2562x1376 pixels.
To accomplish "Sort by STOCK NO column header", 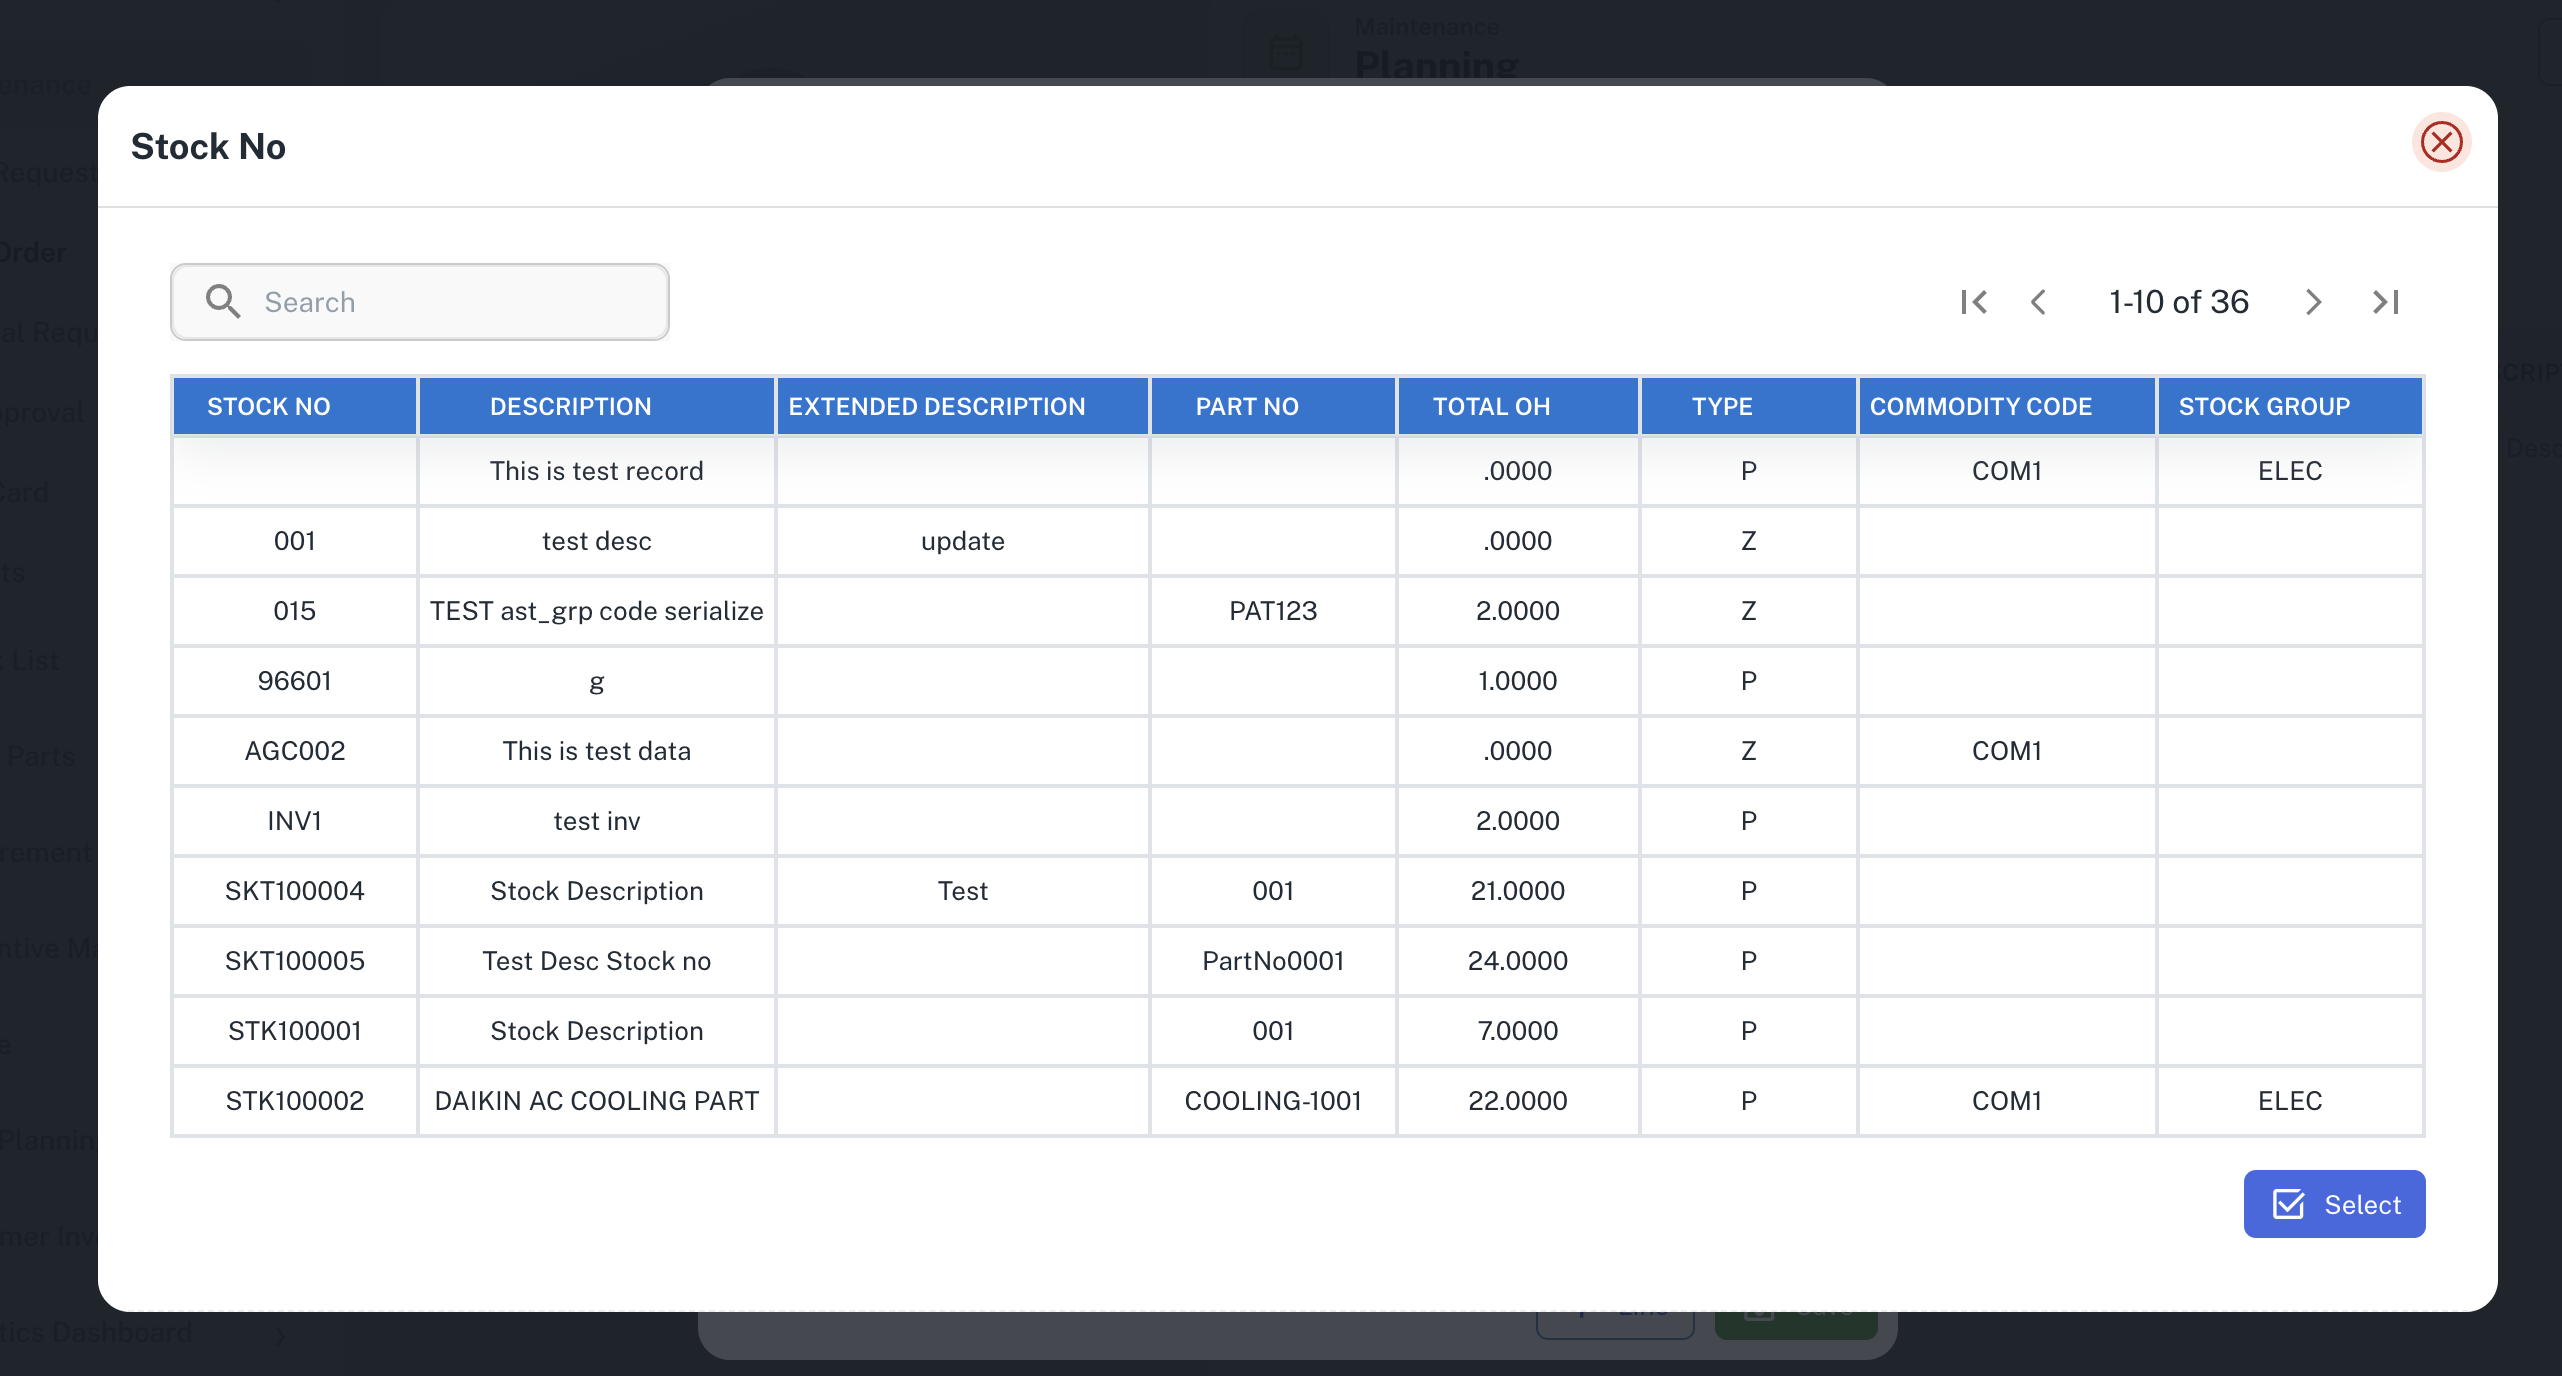I will (268, 407).
